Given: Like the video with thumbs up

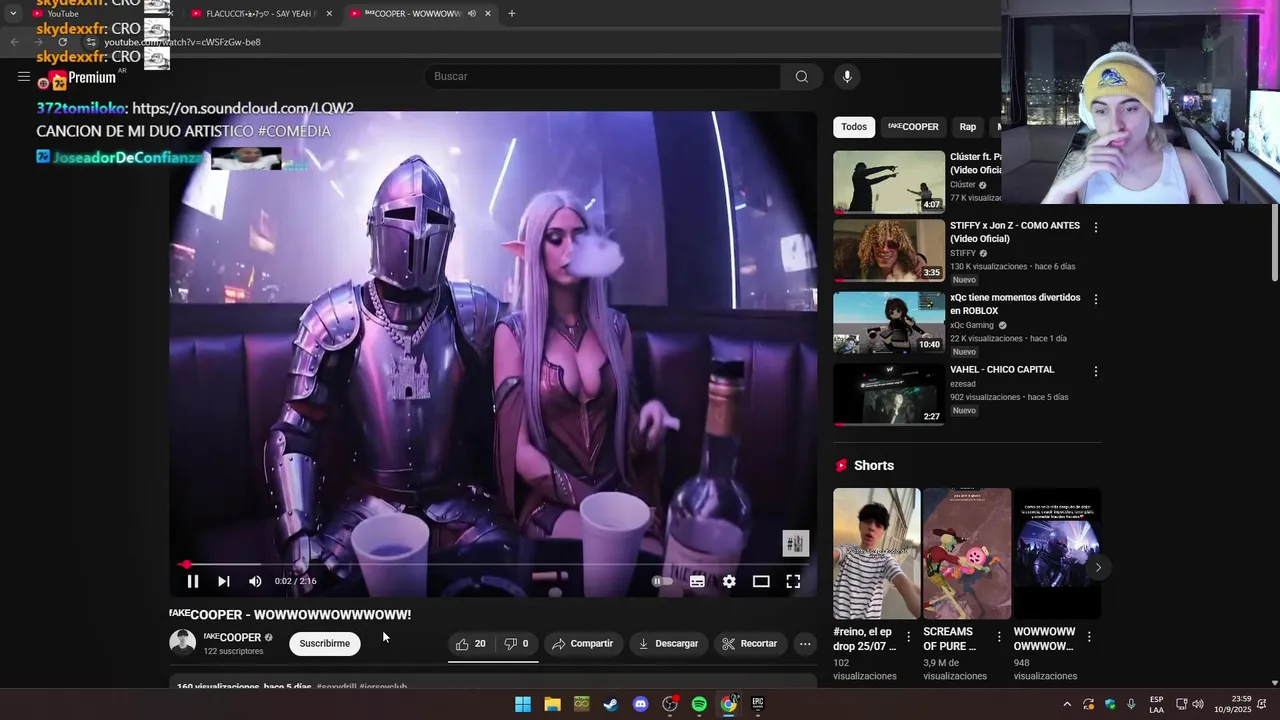Looking at the screenshot, I should point(471,644).
